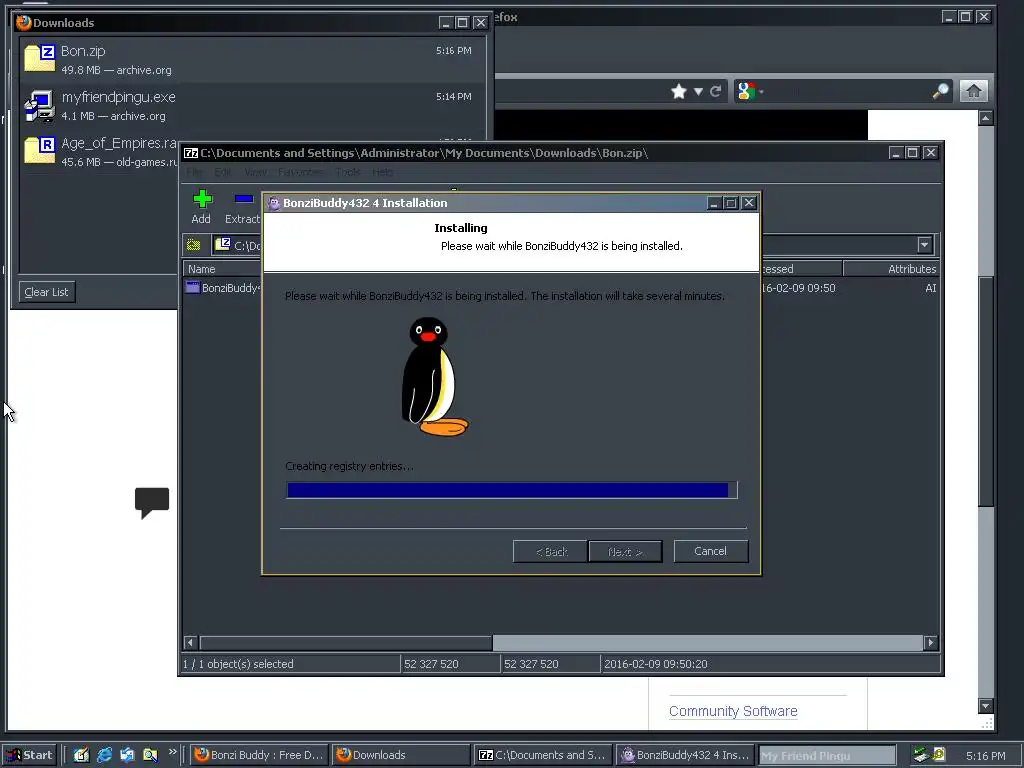
Task: Click the Firefox page scroll up arrow
Action: (x=986, y=118)
